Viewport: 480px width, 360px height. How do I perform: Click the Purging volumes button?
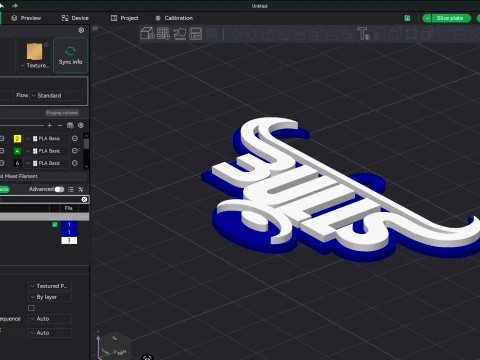point(62,113)
